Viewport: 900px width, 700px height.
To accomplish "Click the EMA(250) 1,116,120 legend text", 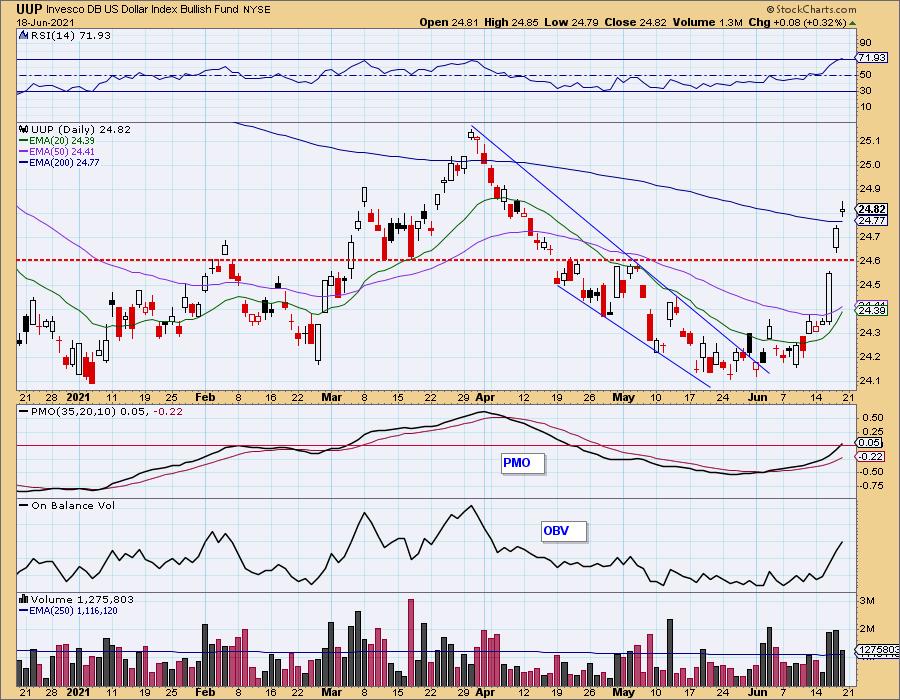I will [x=73, y=610].
